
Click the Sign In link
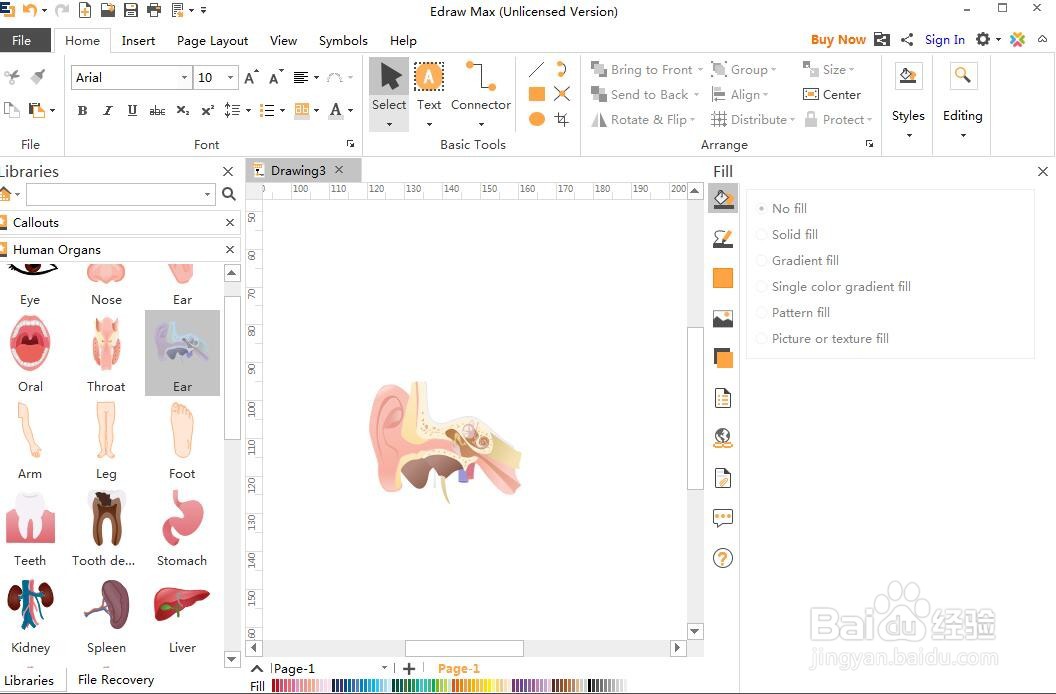point(944,40)
